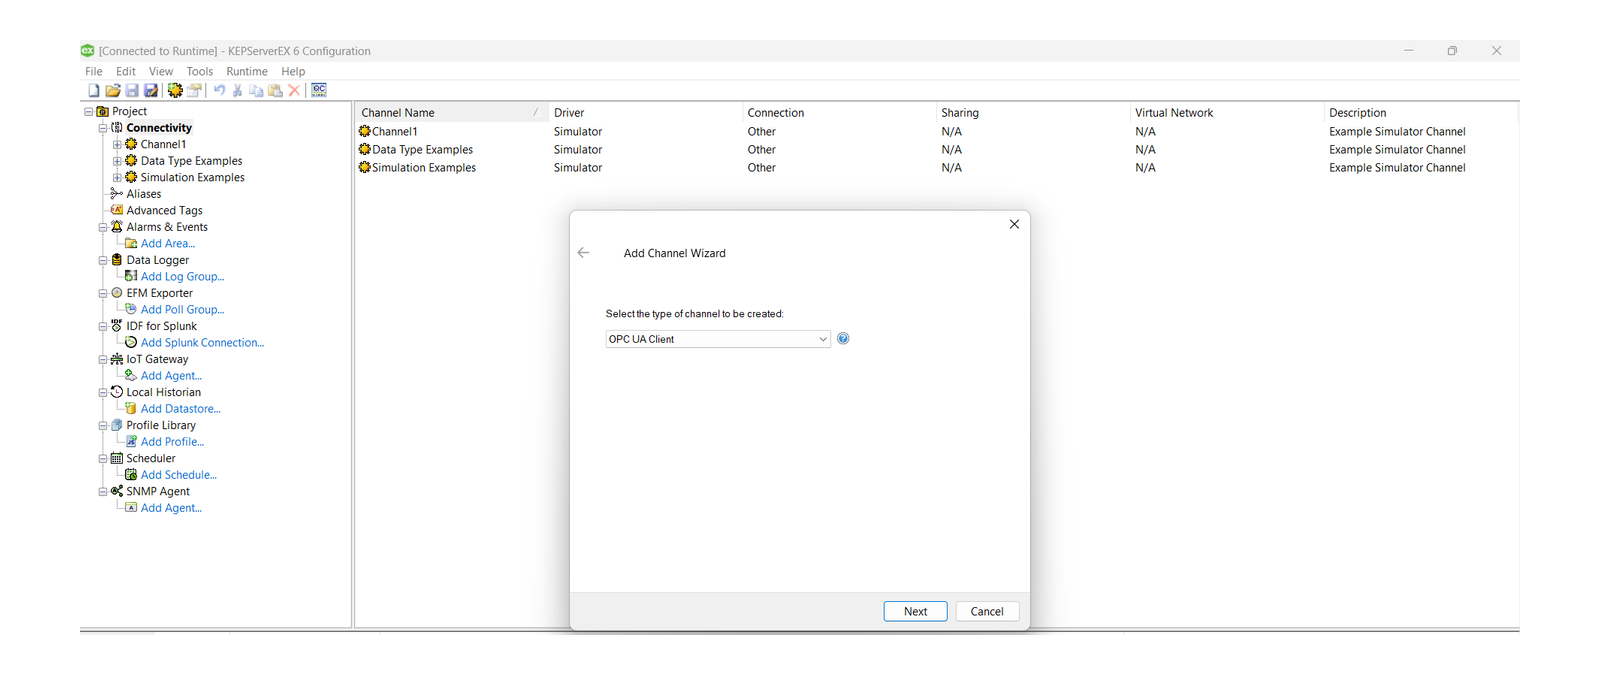Click the Add Log Group... link
The image size is (1600, 675).
182,277
